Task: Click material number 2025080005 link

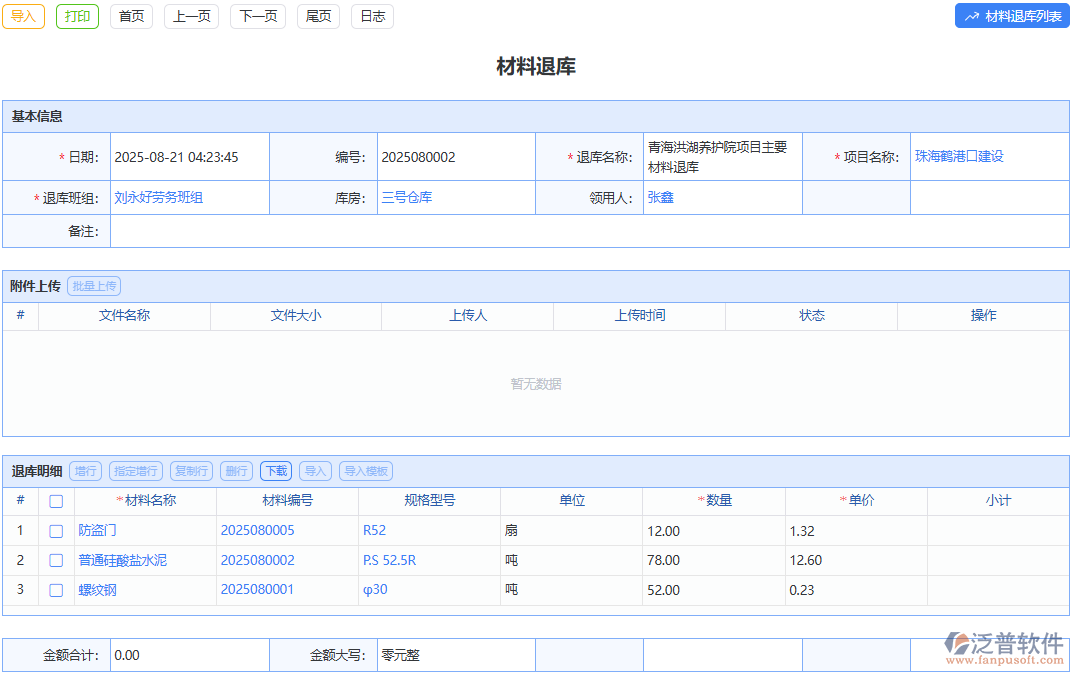Action: [258, 531]
